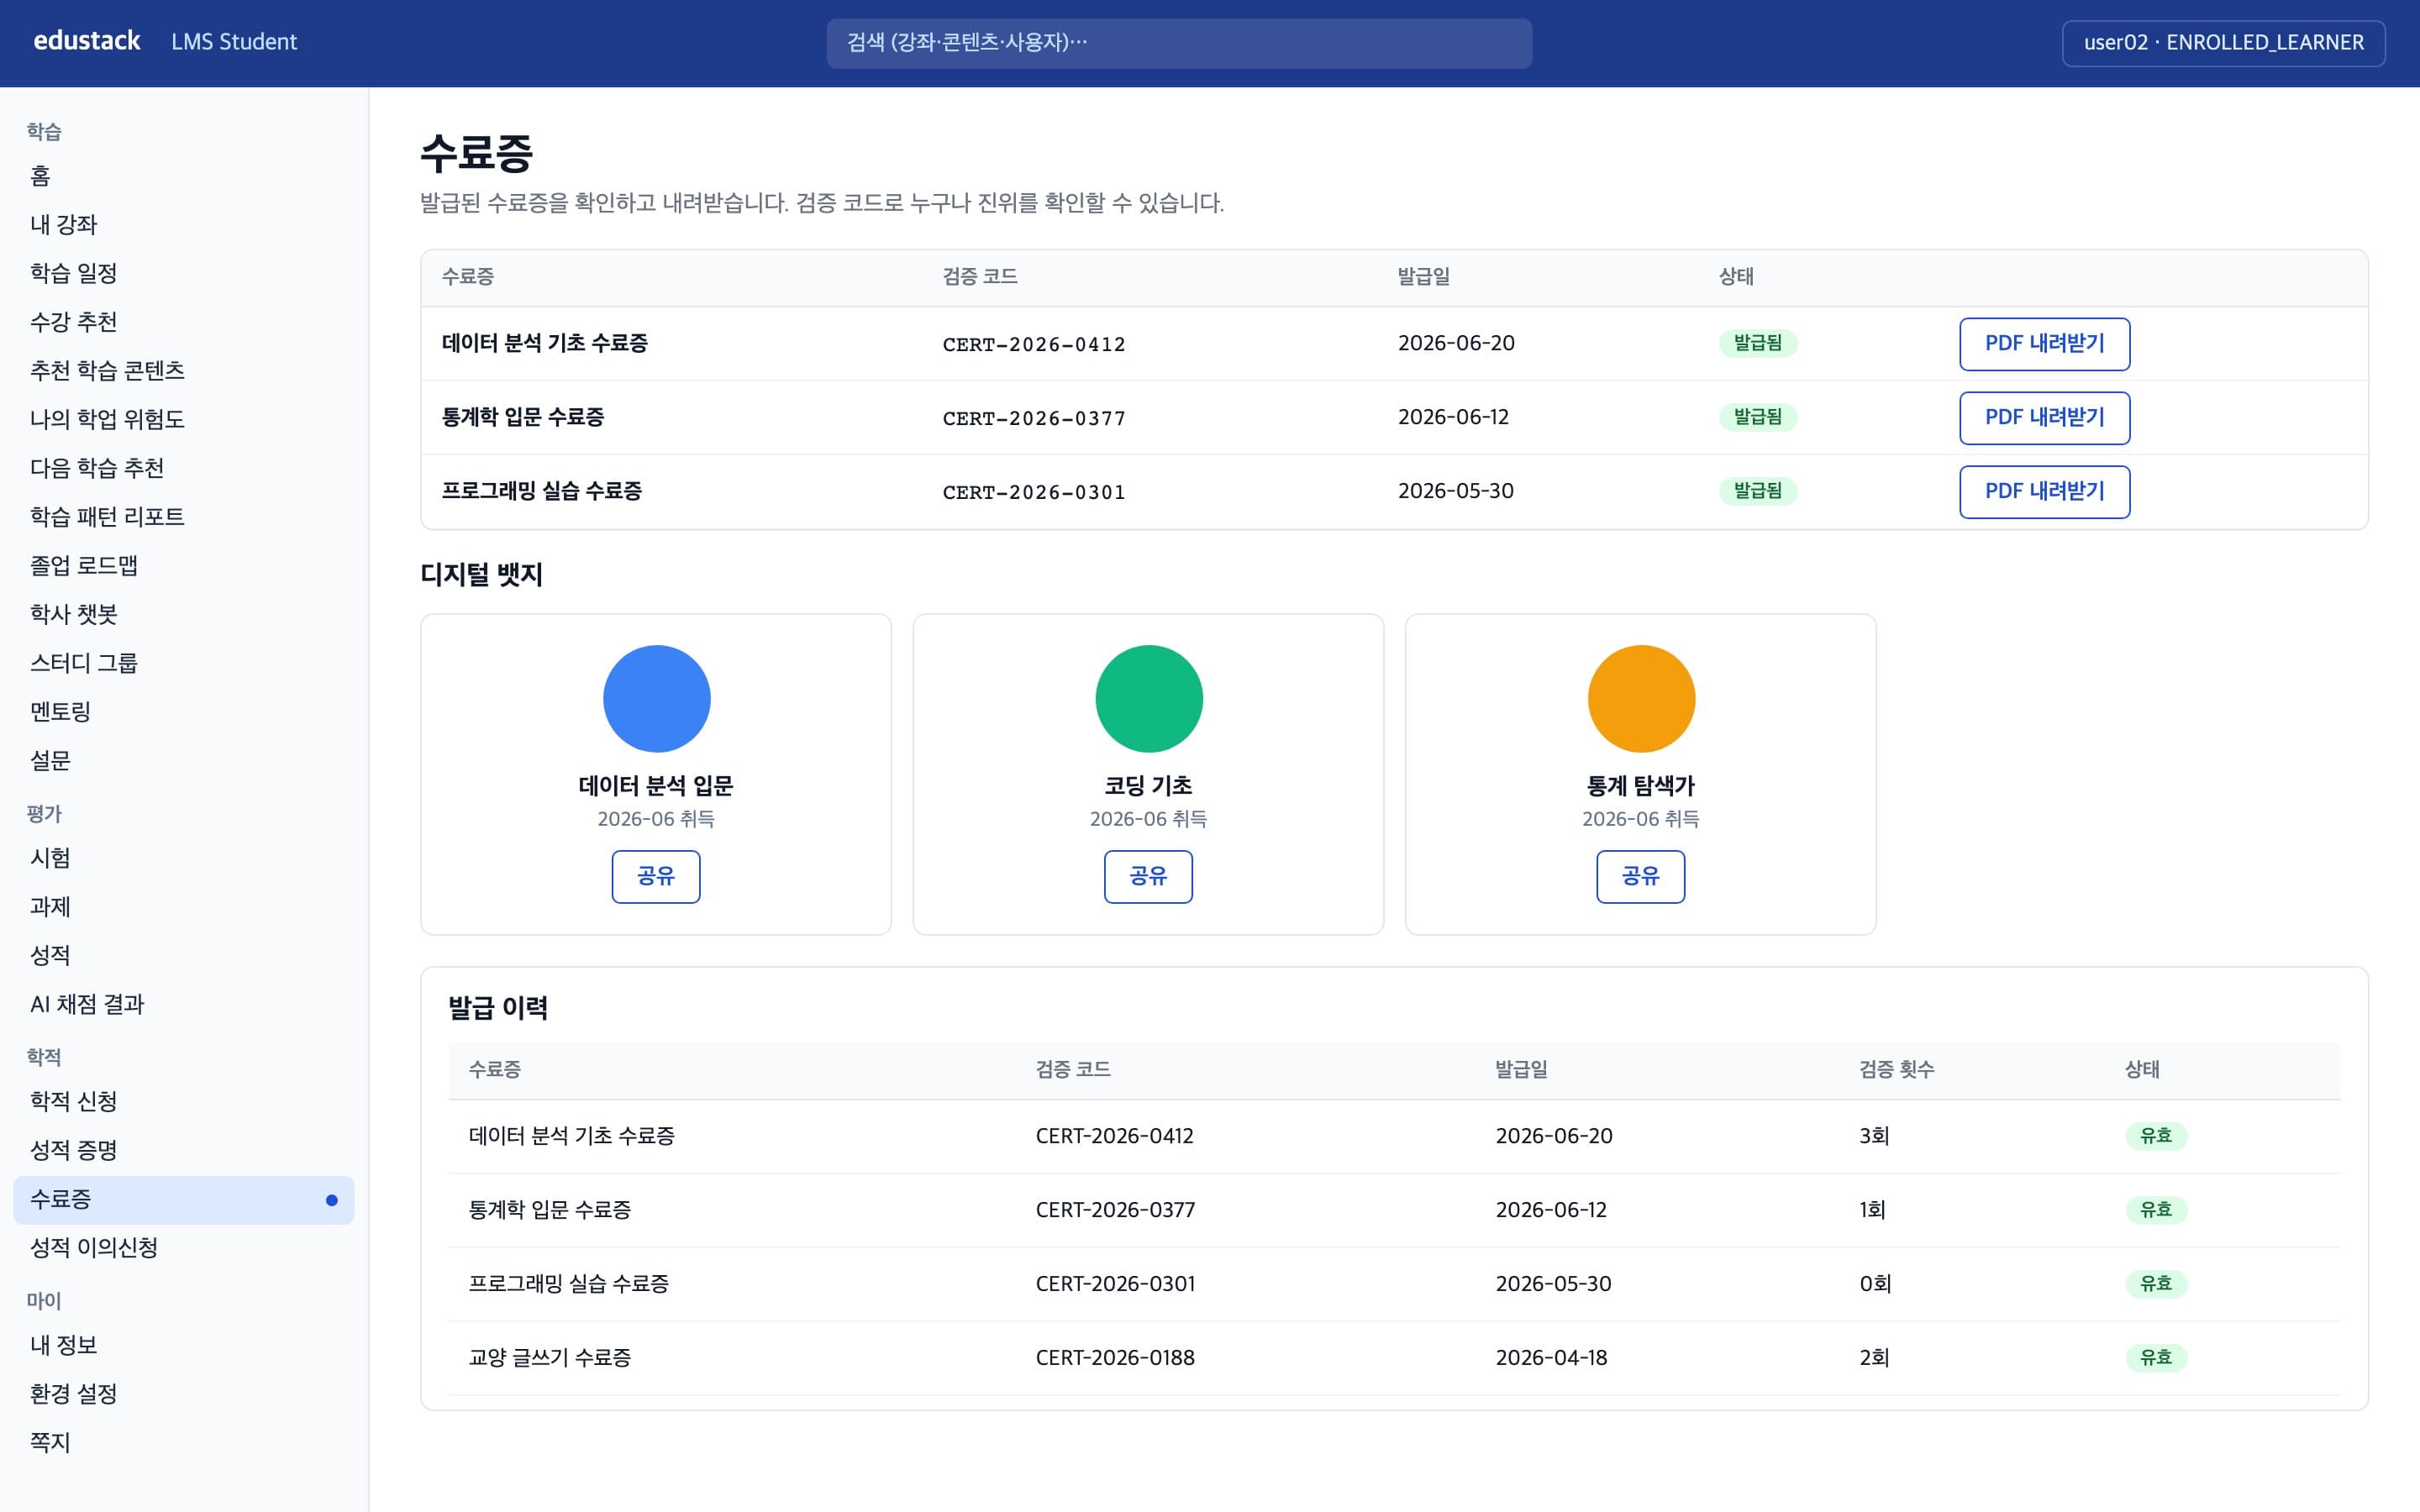The image size is (2420, 1512).
Task: Open AI 채점 결과
Action: pyautogui.click(x=184, y=1004)
